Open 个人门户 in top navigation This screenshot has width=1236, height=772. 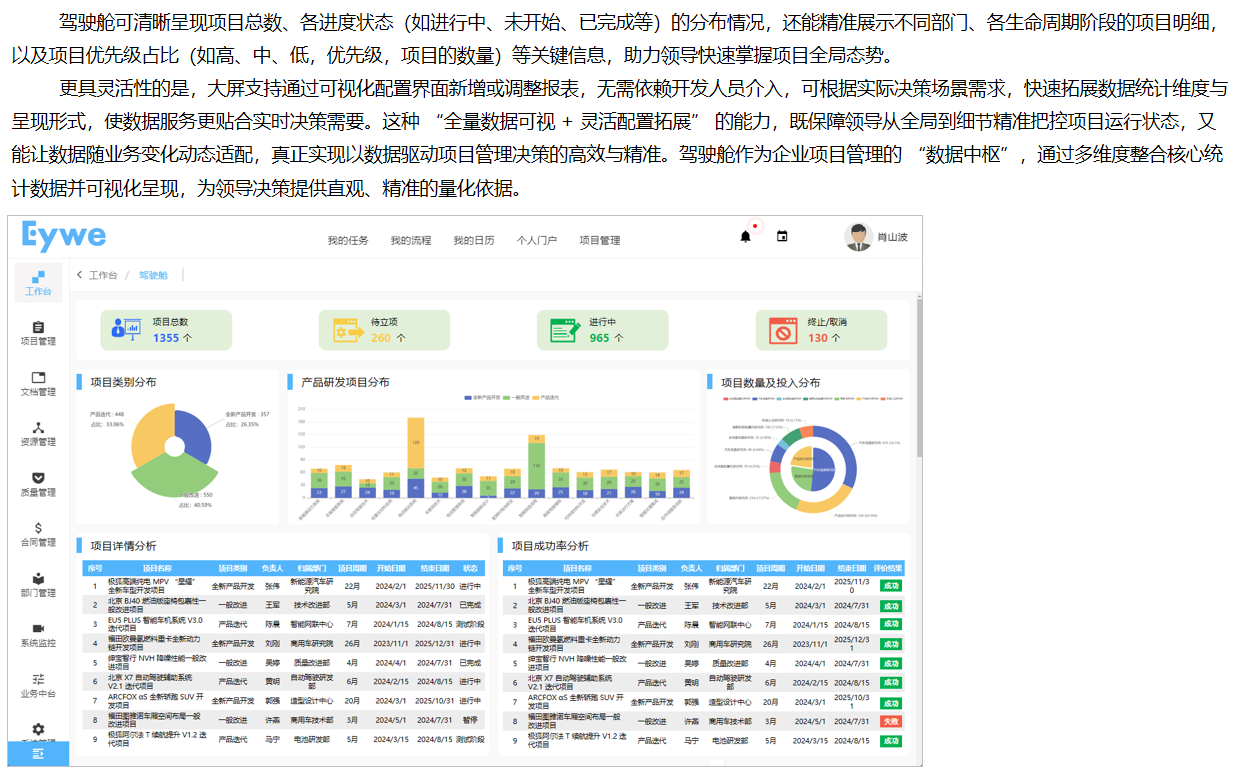(536, 241)
